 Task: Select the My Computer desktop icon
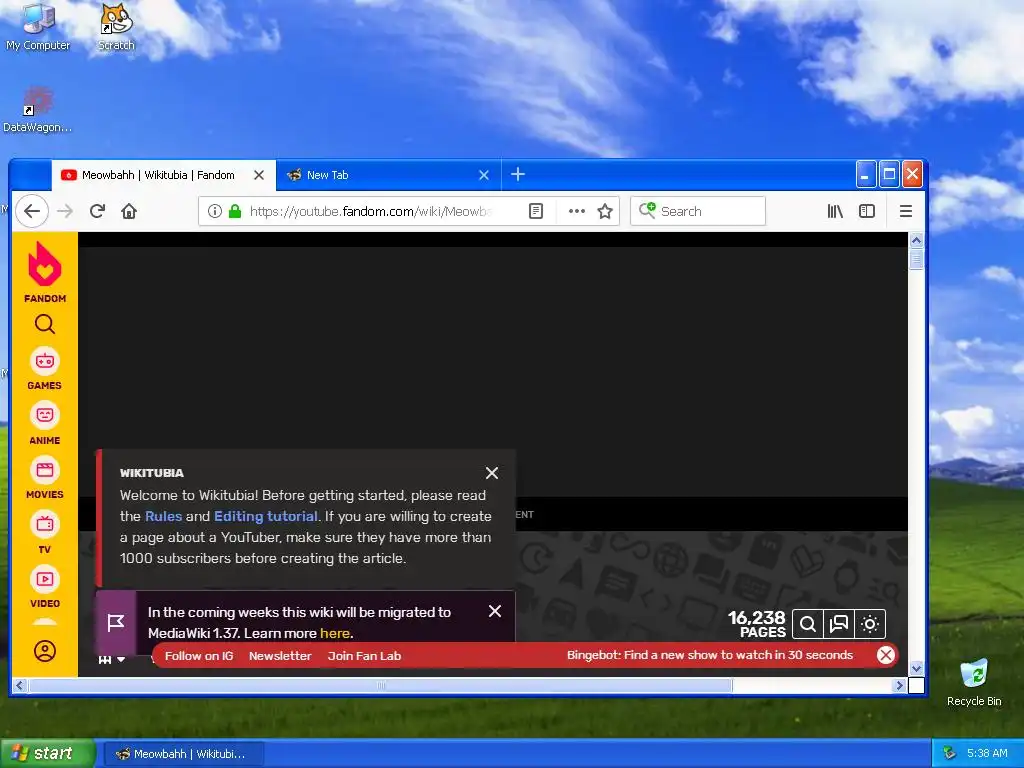(x=38, y=27)
